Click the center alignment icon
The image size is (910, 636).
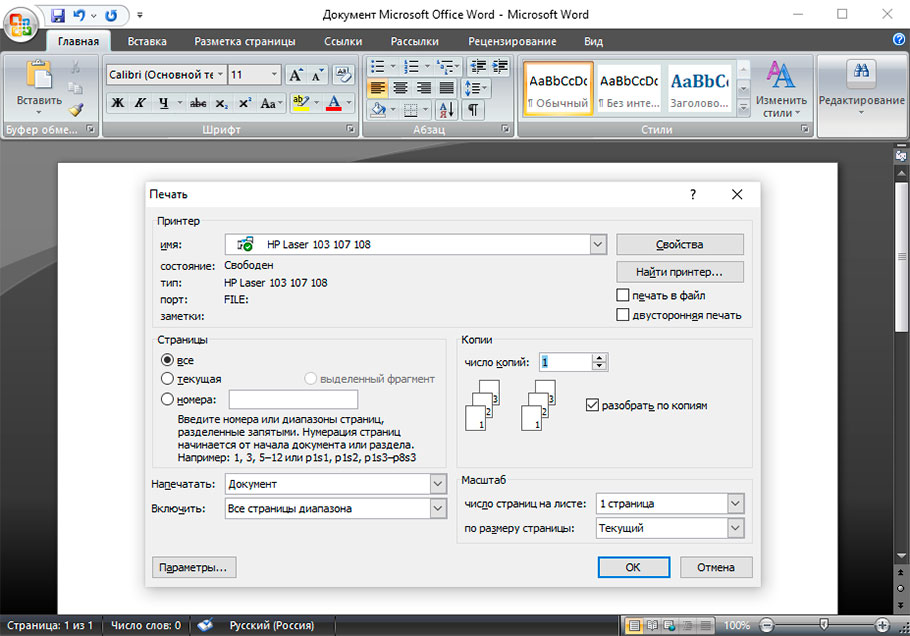[x=399, y=88]
